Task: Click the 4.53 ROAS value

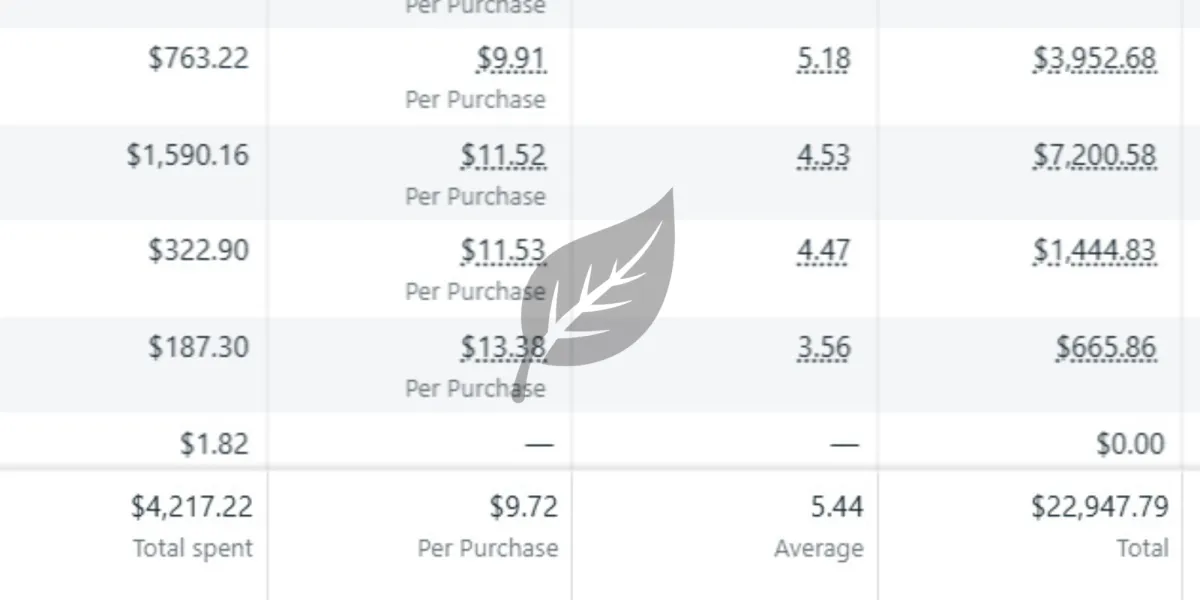Action: (x=824, y=156)
